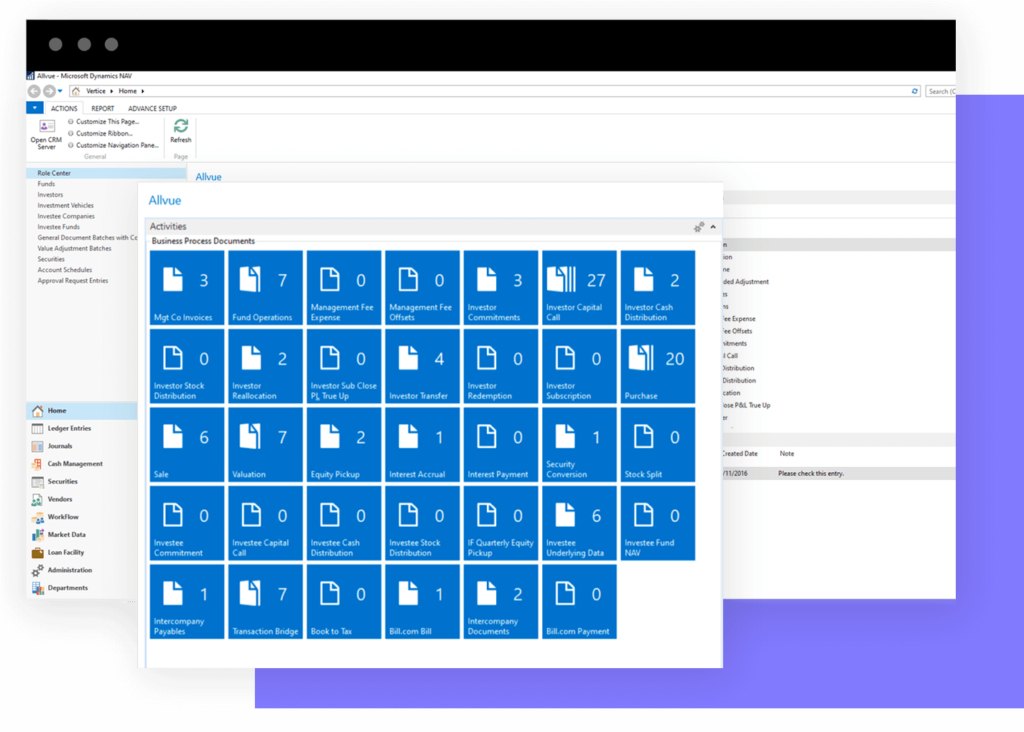Open Management Fee Expense tile
Screen dimensions: 1024x732
click(344, 287)
